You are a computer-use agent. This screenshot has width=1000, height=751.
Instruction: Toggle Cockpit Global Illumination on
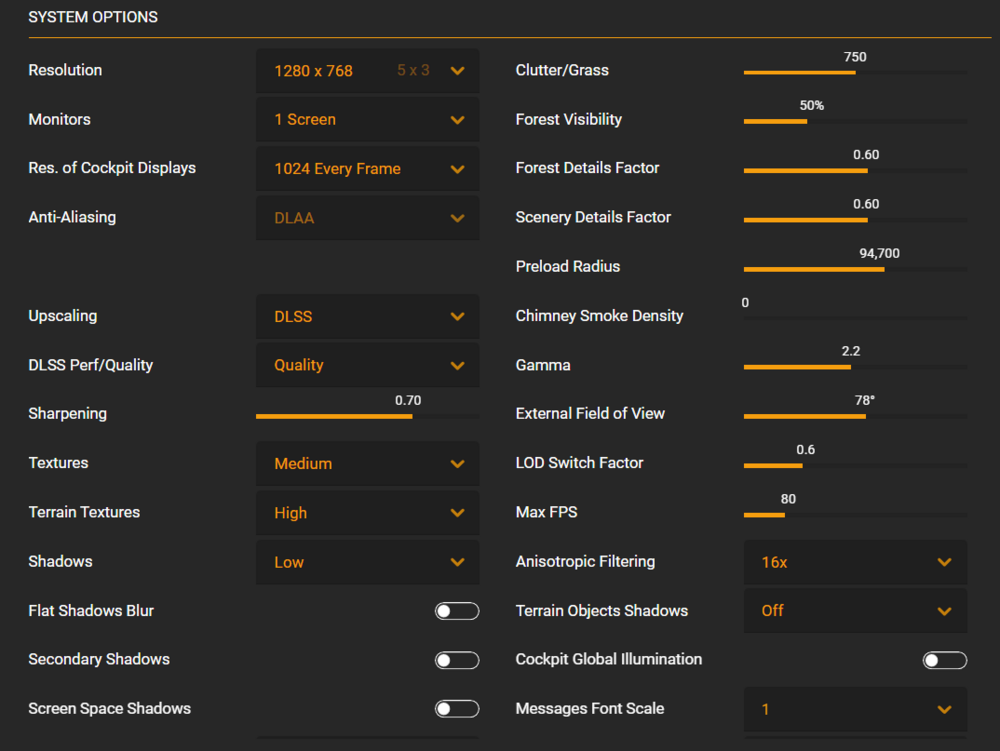944,660
